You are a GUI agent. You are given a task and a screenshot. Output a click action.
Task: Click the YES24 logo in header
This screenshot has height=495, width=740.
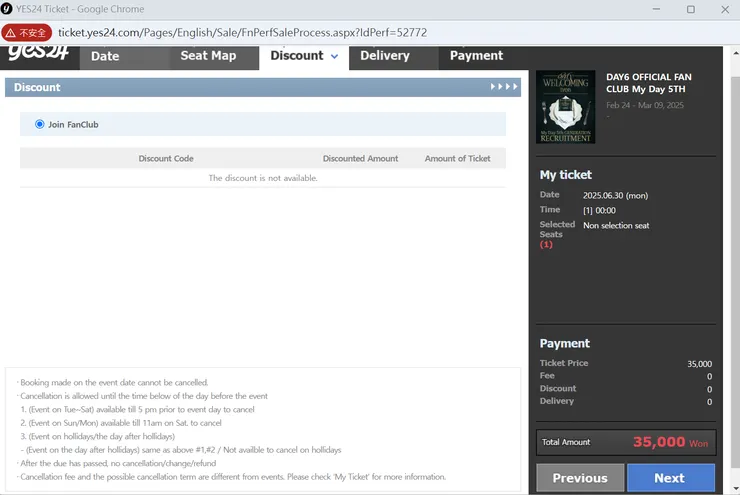click(38, 53)
